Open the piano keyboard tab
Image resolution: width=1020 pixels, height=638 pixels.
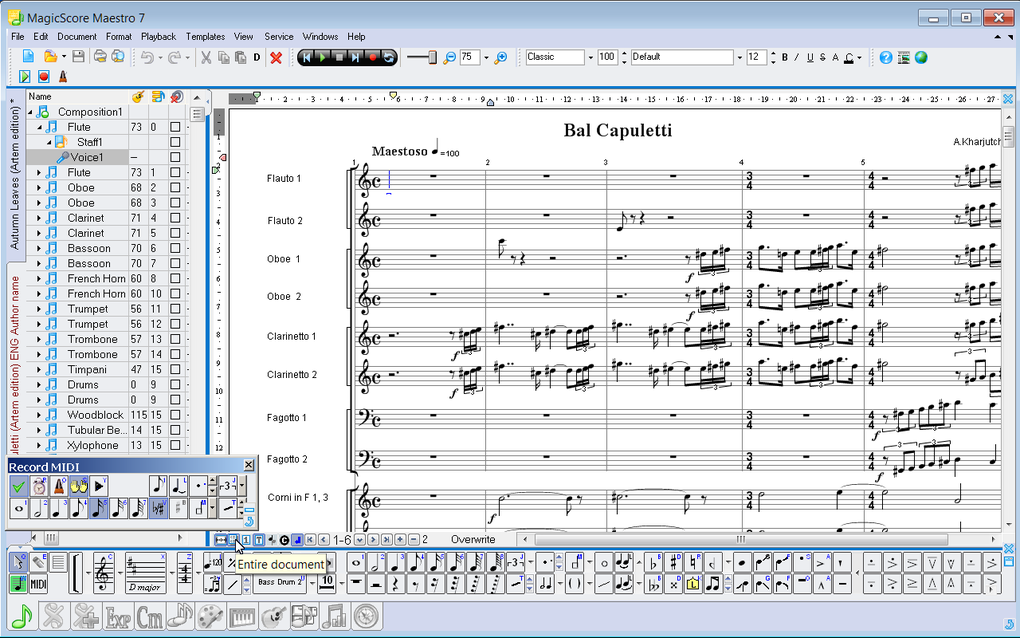coord(242,616)
